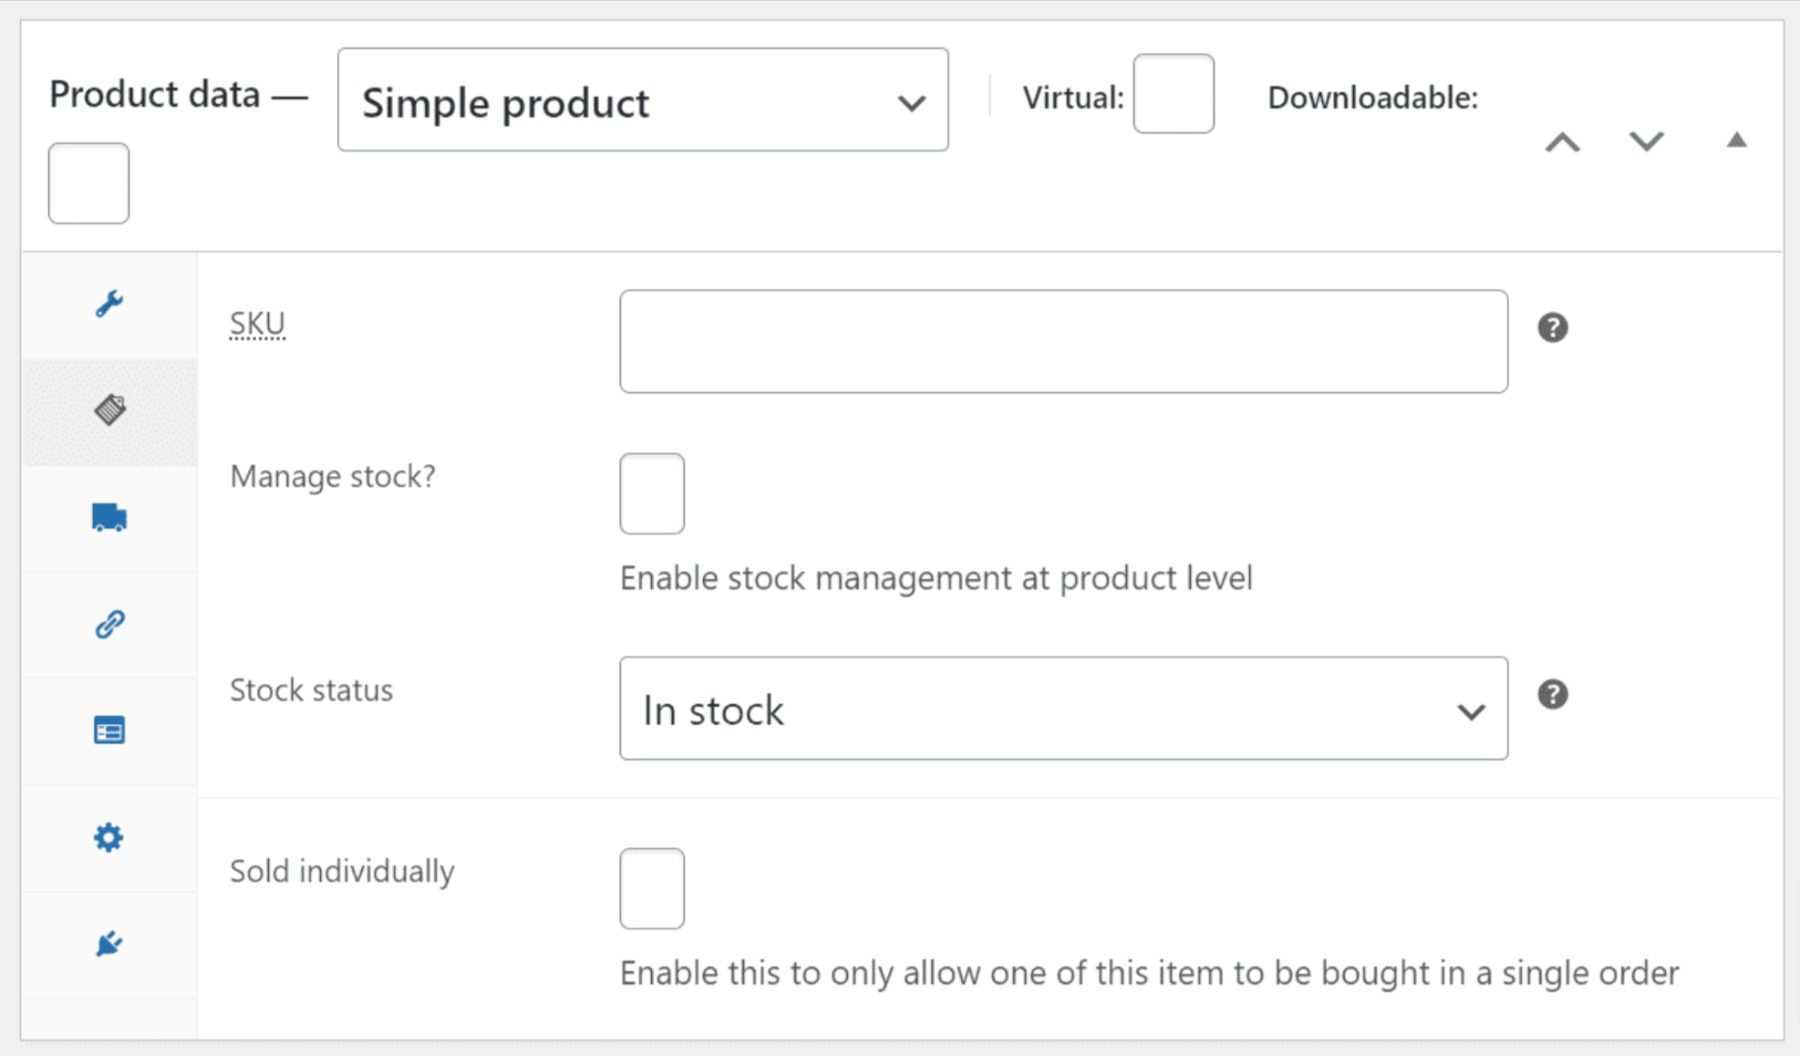Enable the Virtual product checkbox
Screen dimensions: 1800x1056
(1172, 93)
